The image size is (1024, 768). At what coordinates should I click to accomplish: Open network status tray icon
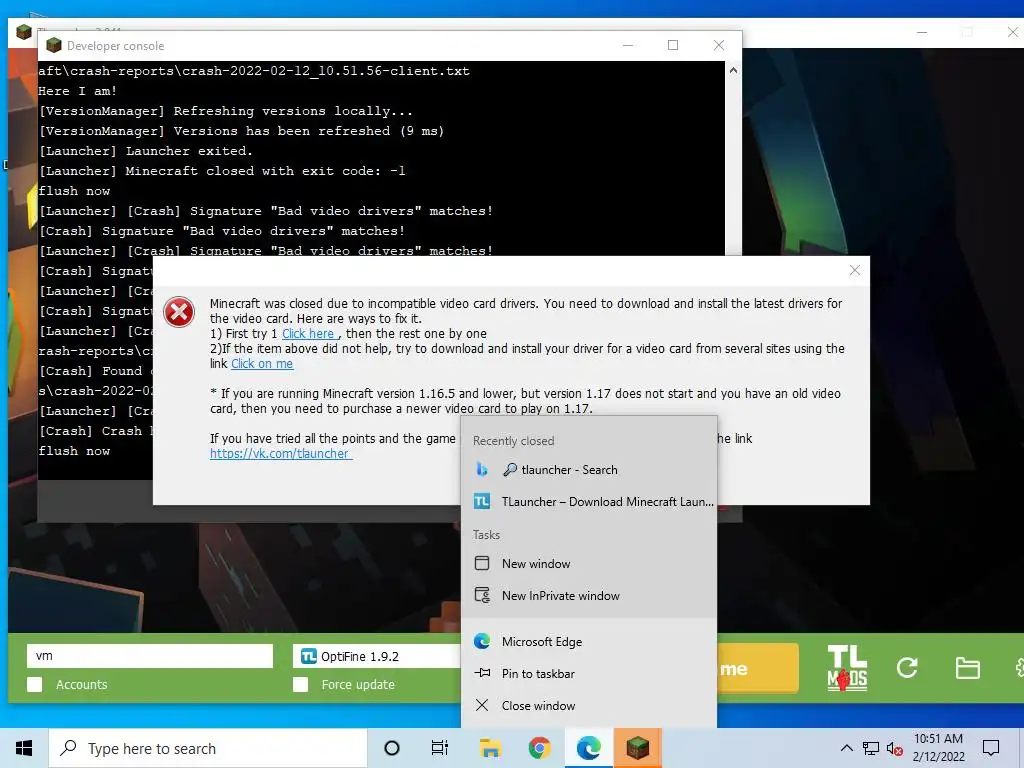coord(871,748)
